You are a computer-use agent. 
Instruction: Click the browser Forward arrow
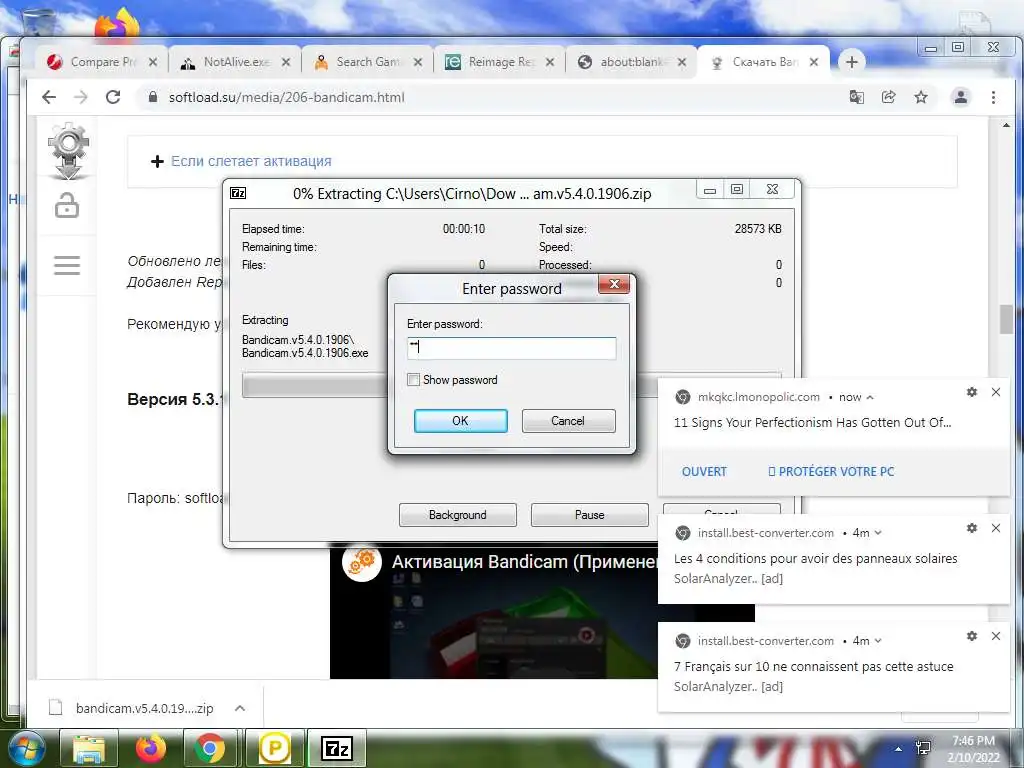(80, 97)
